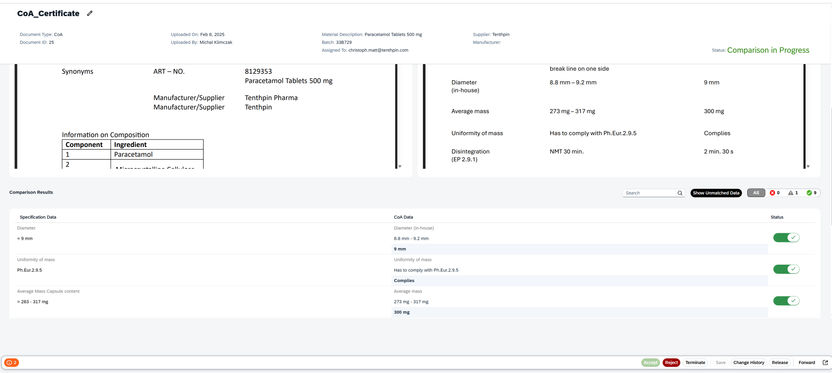The width and height of the screenshot is (832, 373).
Task: Click the CoA Data column header
Action: pyautogui.click(x=404, y=217)
